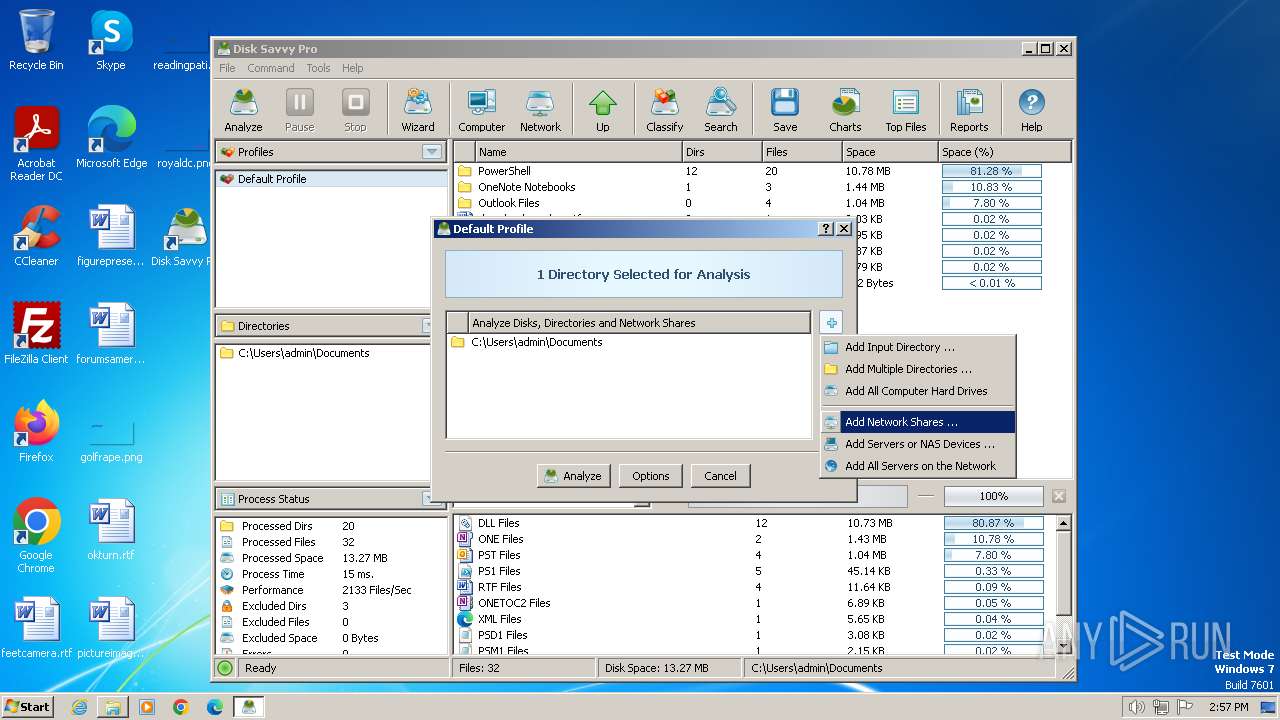Click the 100% zoom field
This screenshot has height=720, width=1280.
[993, 496]
